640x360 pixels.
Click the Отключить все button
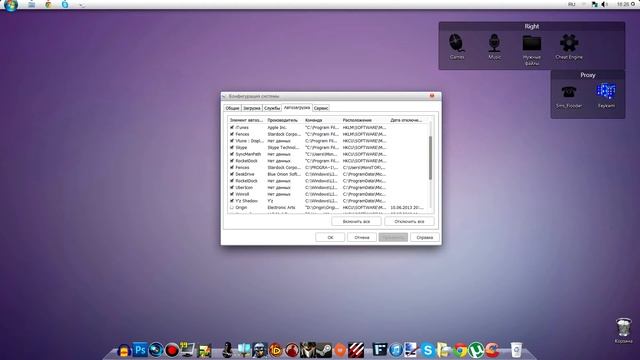(409, 221)
